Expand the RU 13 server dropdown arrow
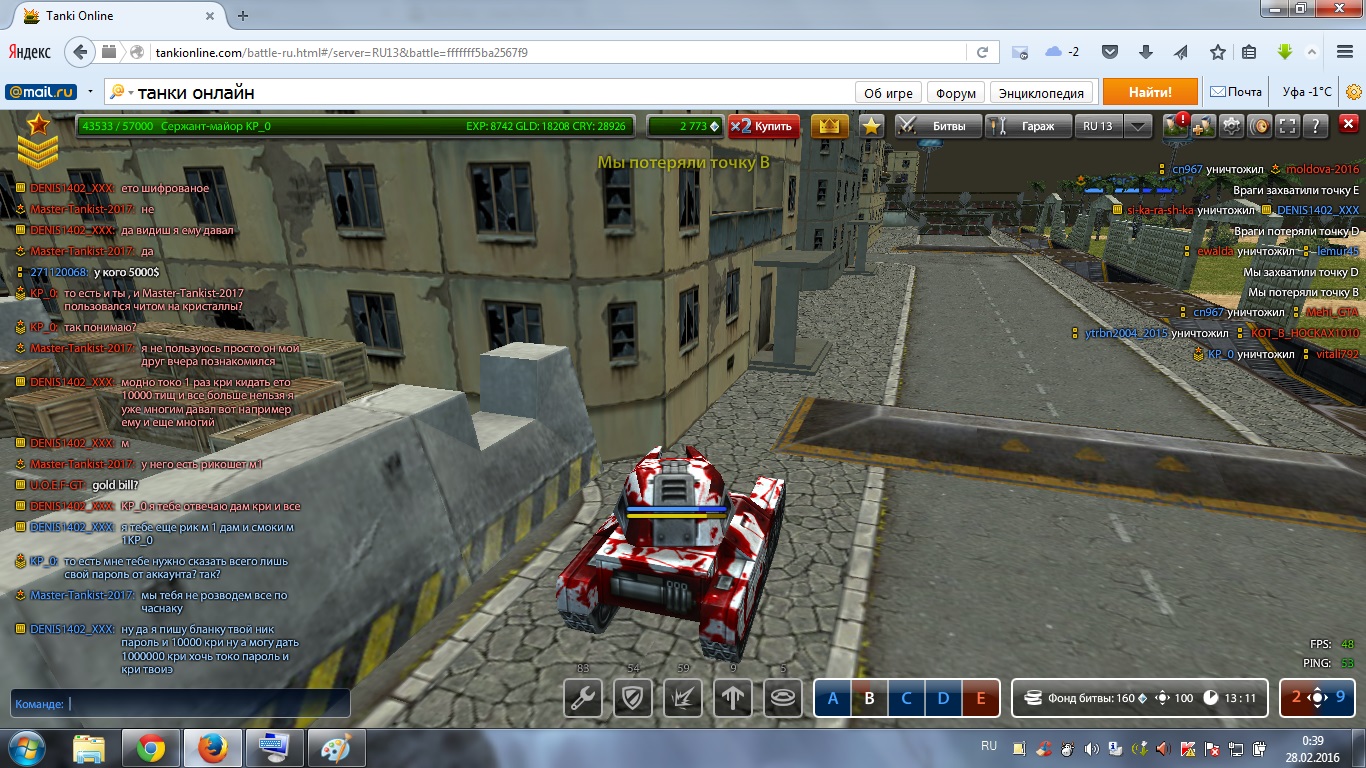Viewport: 1366px width, 768px height. 1139,126
